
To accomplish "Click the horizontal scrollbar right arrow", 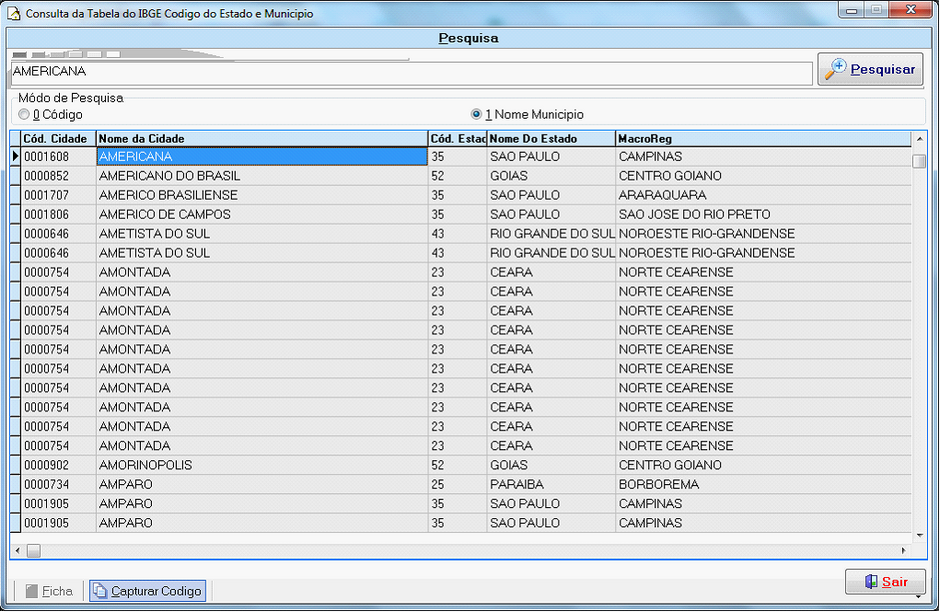I will tap(904, 550).
